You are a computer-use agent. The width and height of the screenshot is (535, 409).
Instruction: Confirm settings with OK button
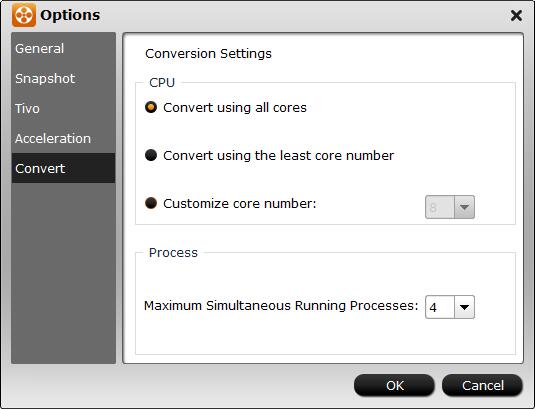click(x=394, y=385)
